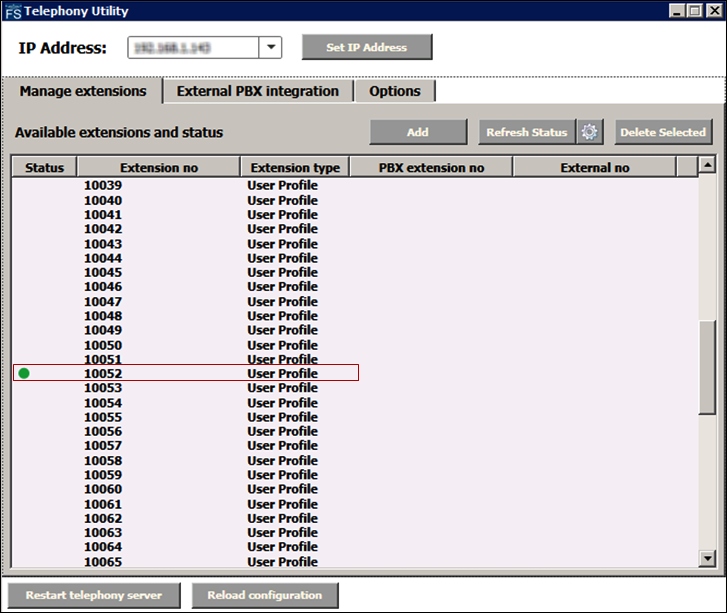
Task: Click the green status dot for extension 10052
Action: pyautogui.click(x=24, y=374)
